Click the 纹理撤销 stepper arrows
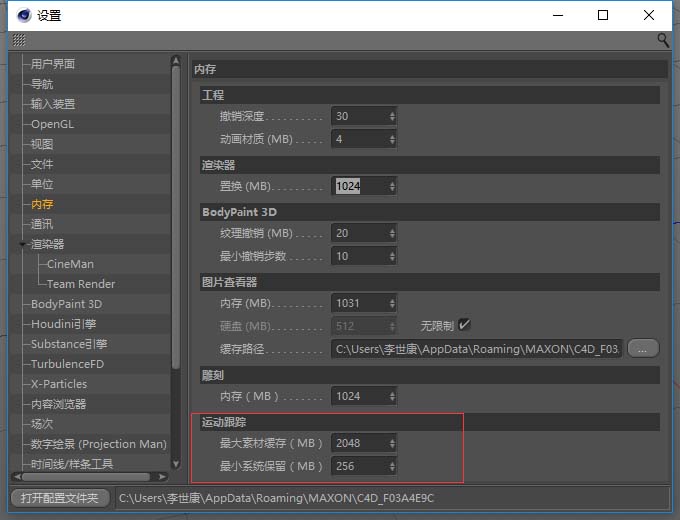This screenshot has width=680, height=520. click(x=392, y=233)
